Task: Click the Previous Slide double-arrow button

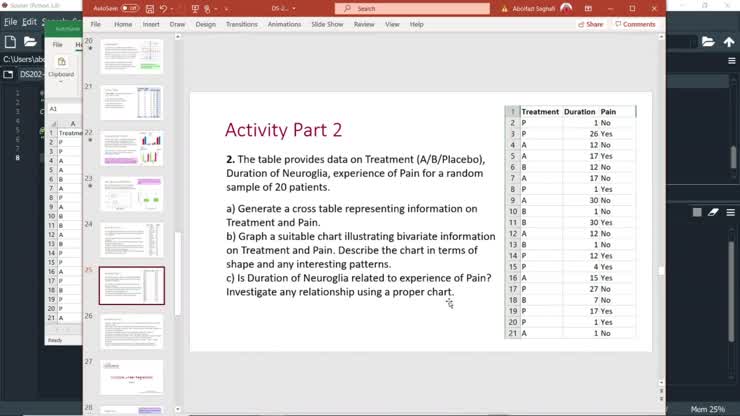Action: click(661, 391)
